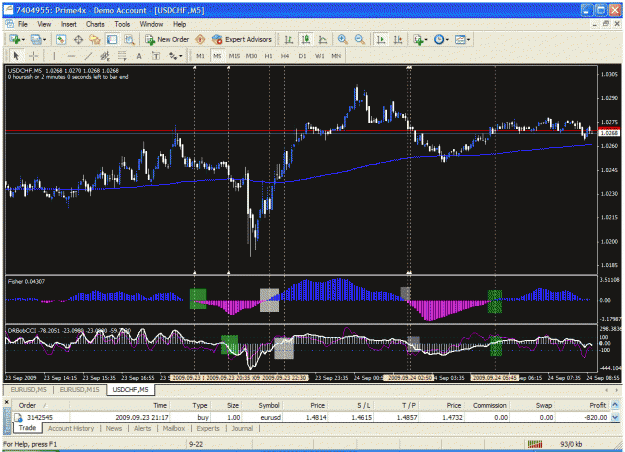Zoom out on the chart
This screenshot has height=452, width=625.
coord(360,39)
